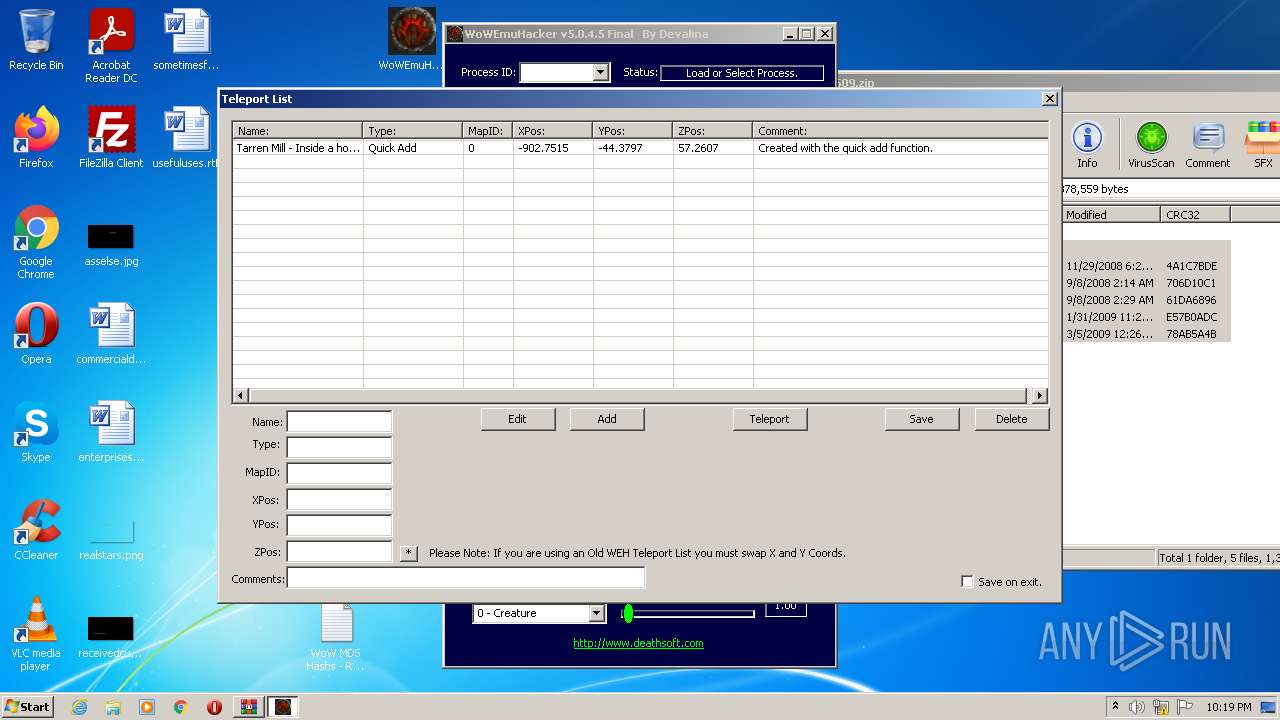1280x720 pixels.
Task: Click the Teleport button
Action: [769, 419]
